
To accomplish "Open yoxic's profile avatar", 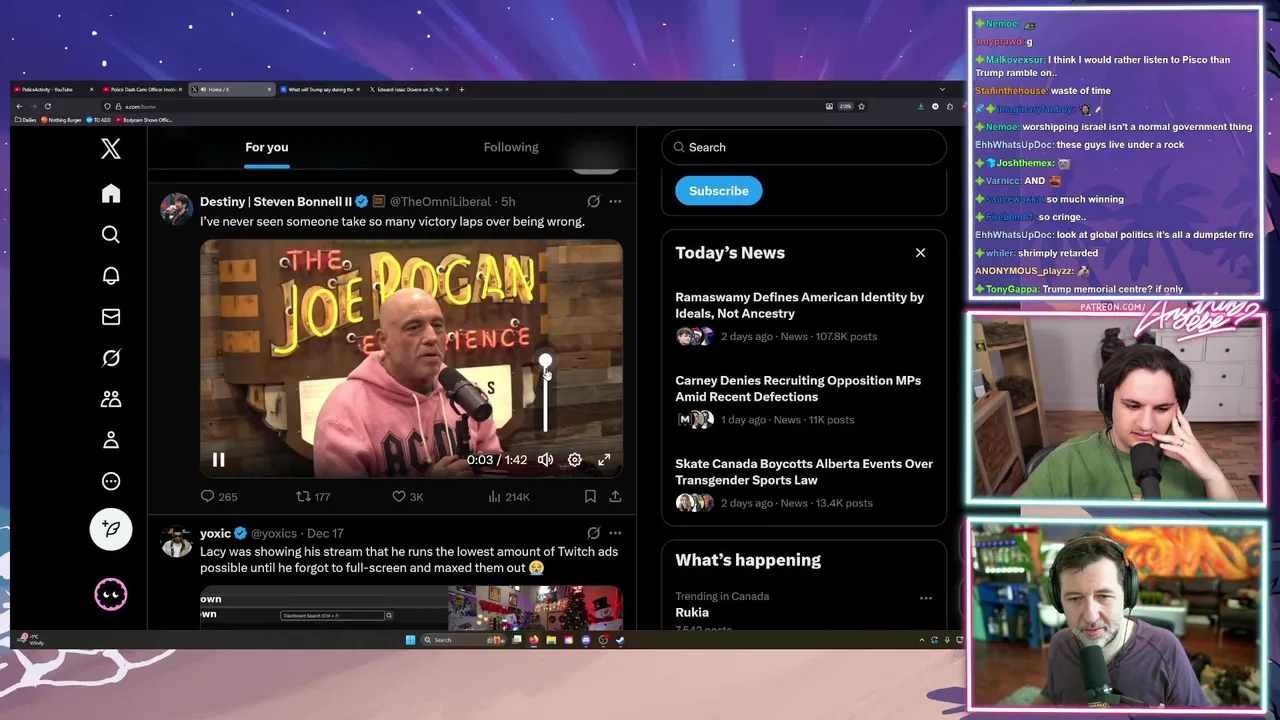I will coord(177,541).
